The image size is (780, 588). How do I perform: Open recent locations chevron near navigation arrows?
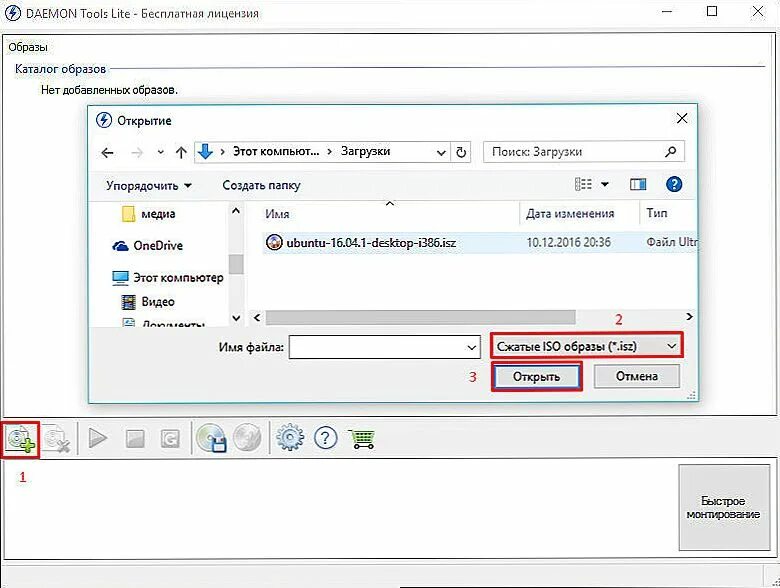coord(160,152)
